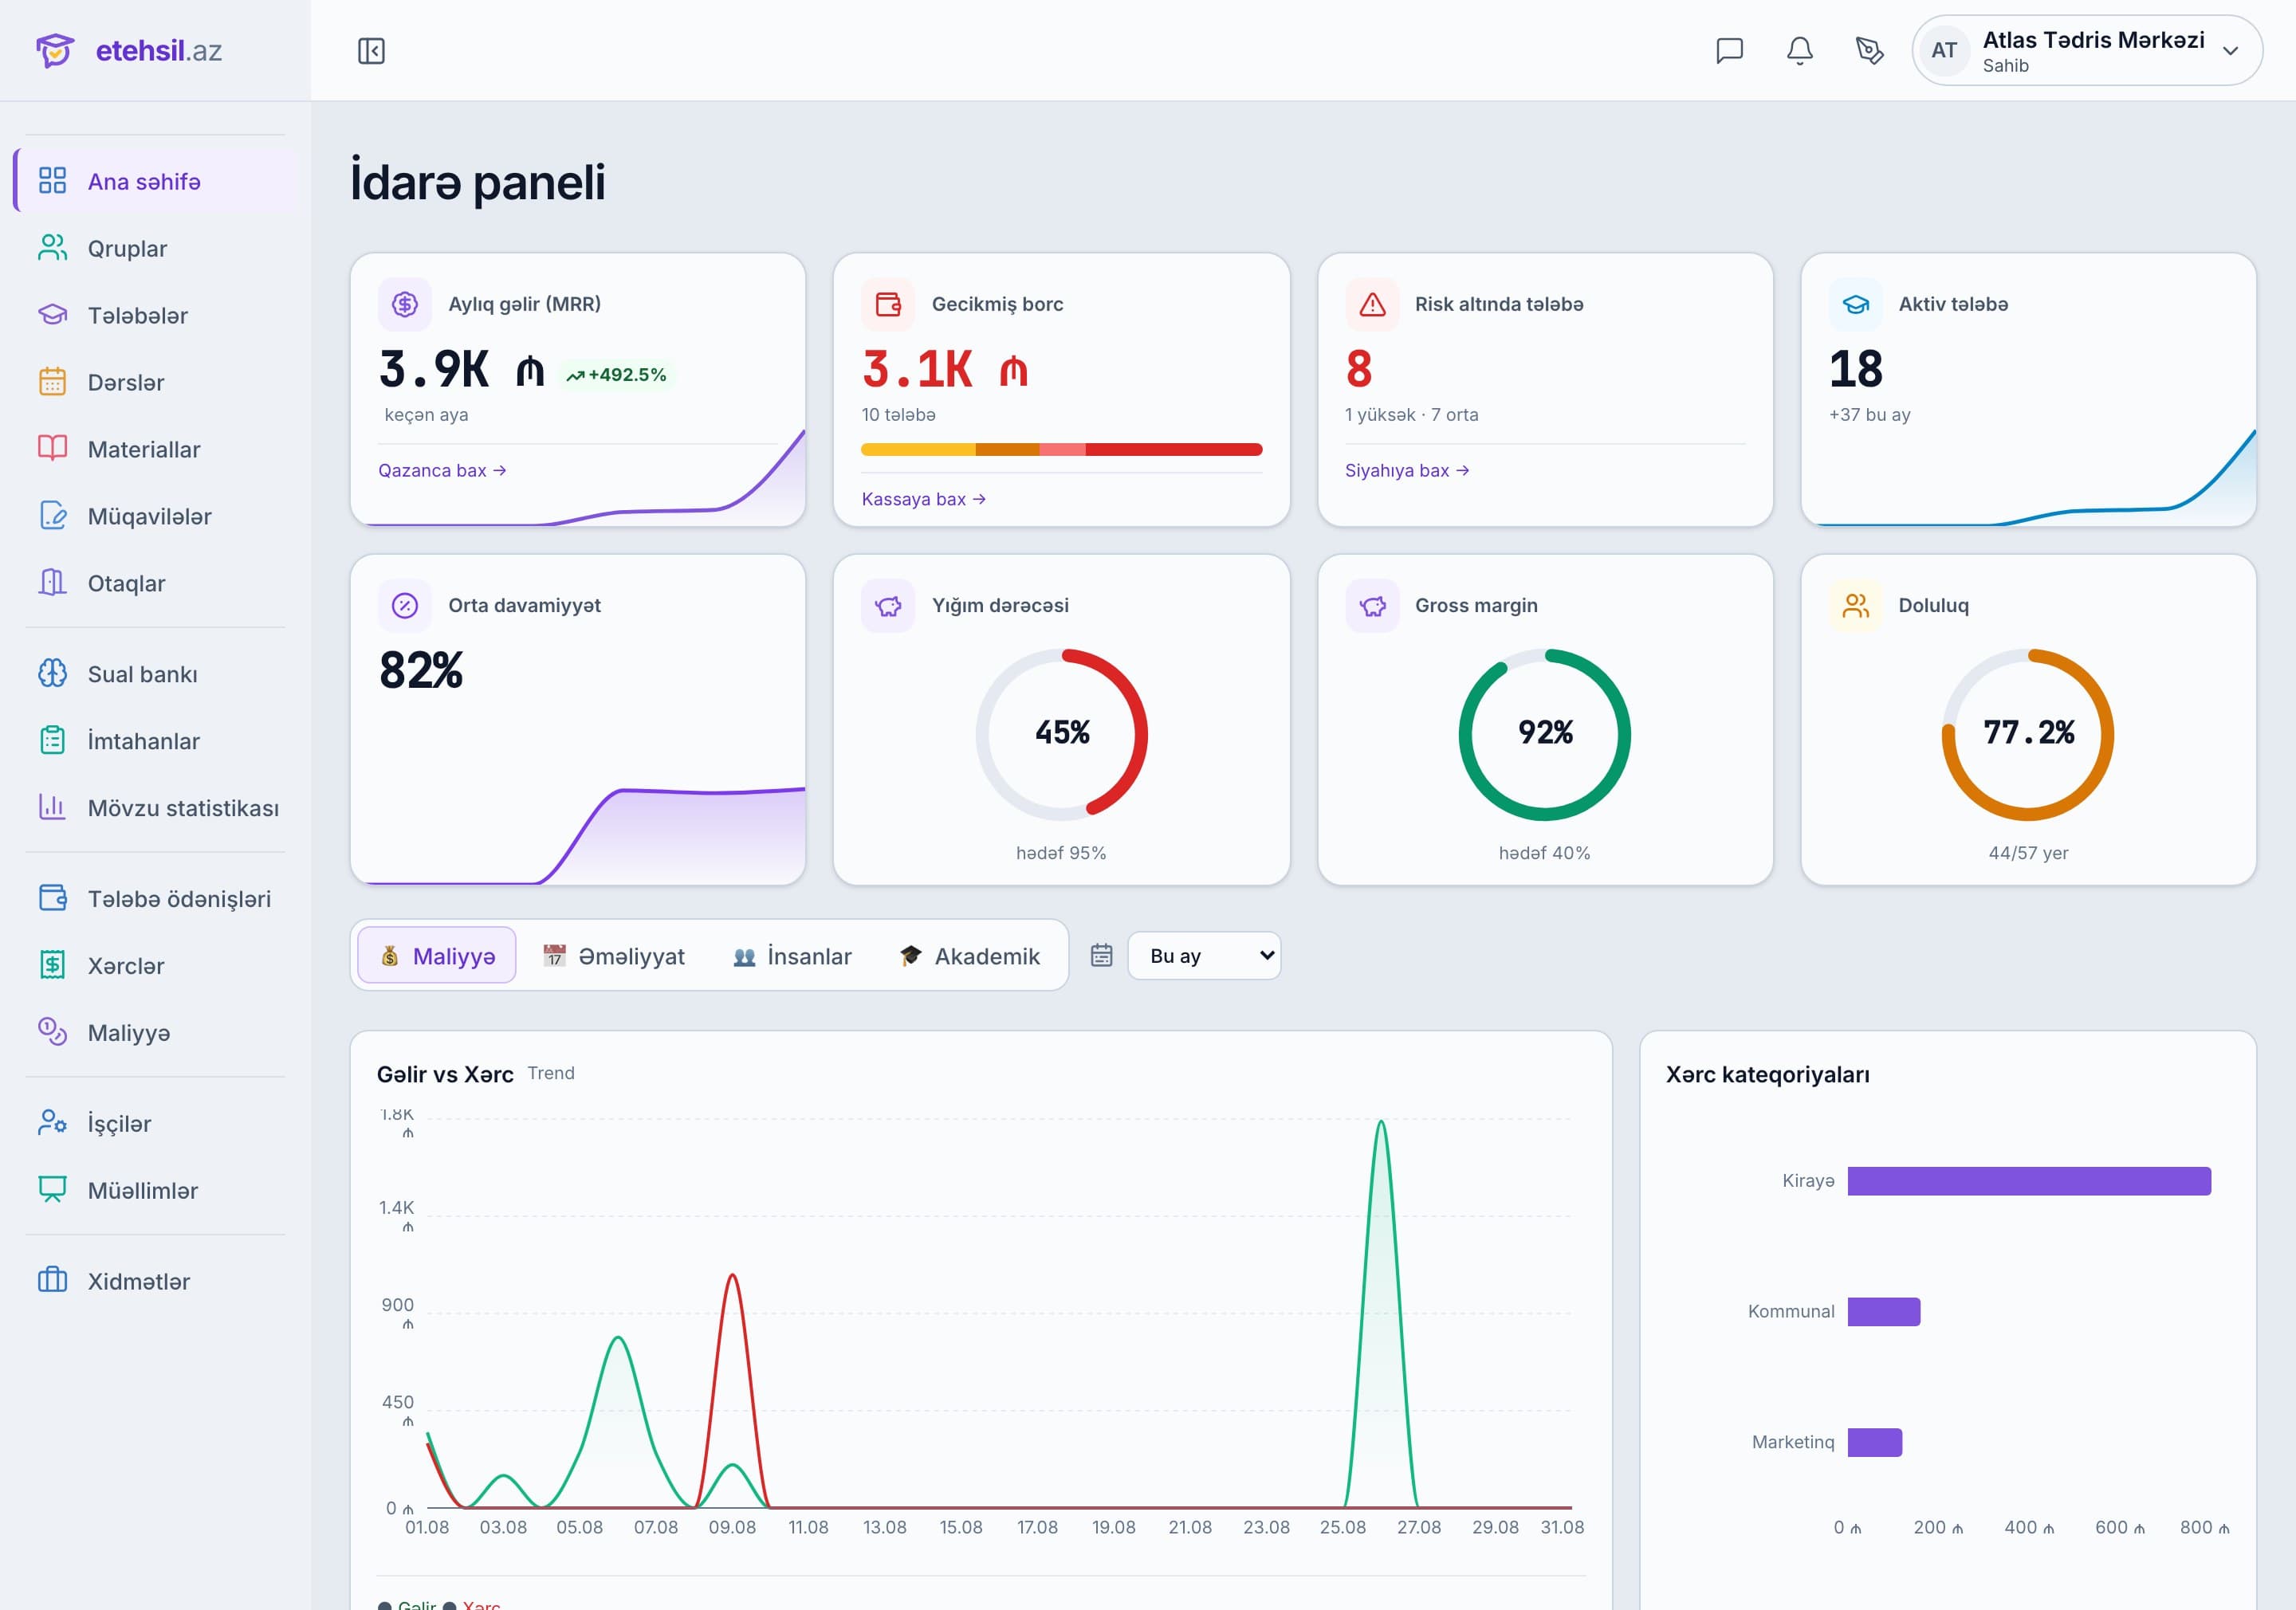Open the Sual bankı section
This screenshot has height=1610, width=2296.
[x=156, y=674]
